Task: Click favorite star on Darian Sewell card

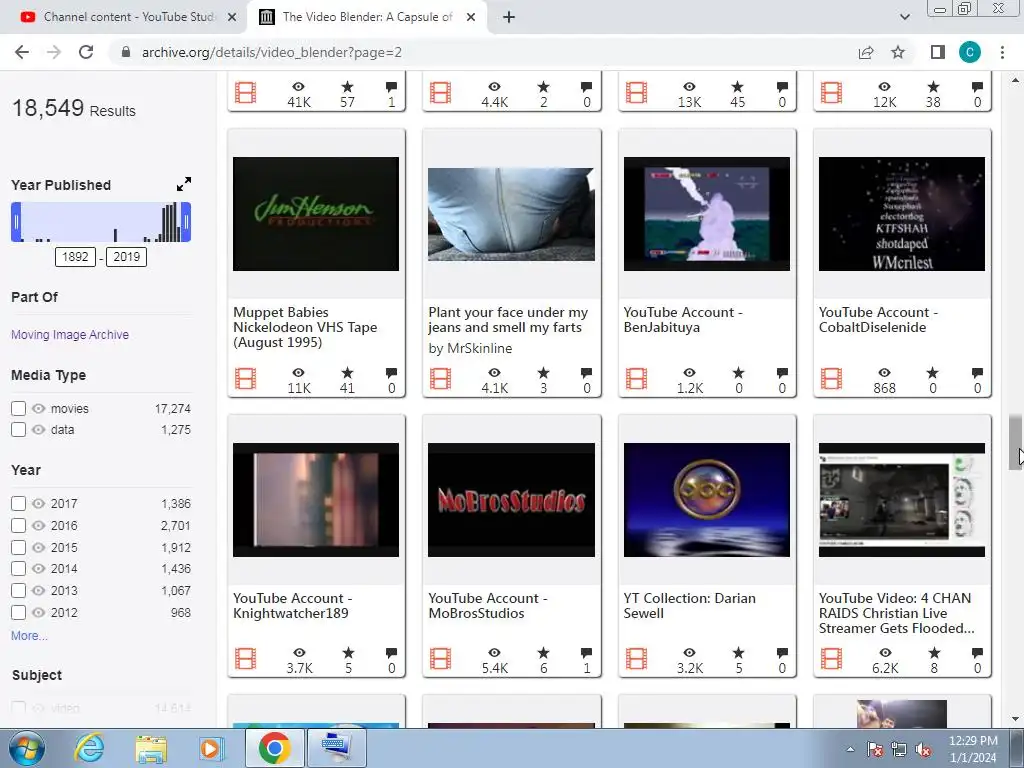Action: point(739,652)
